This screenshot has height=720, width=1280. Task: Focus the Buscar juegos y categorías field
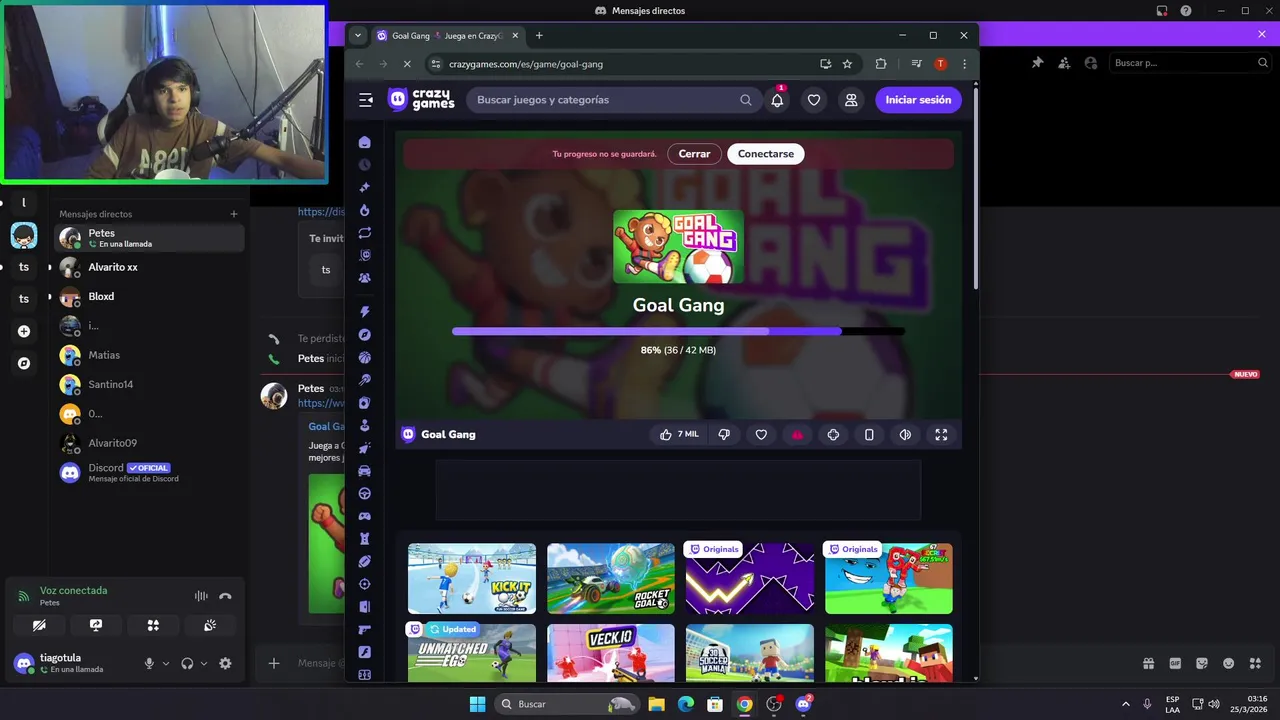(x=613, y=100)
